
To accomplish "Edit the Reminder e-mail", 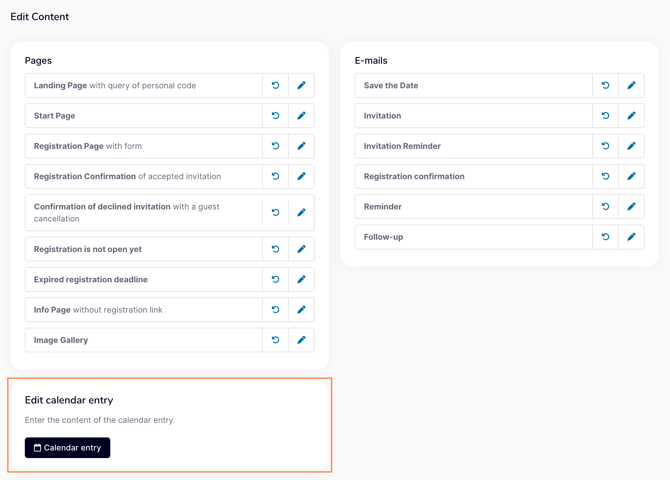I will (x=631, y=207).
